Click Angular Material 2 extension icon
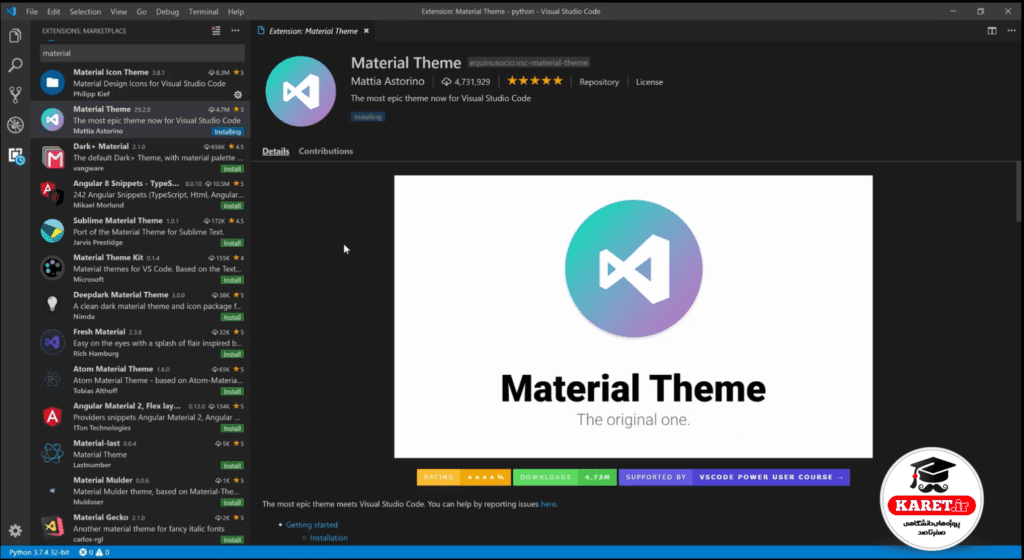Screen dimensions: 1024x560 pos(52,416)
